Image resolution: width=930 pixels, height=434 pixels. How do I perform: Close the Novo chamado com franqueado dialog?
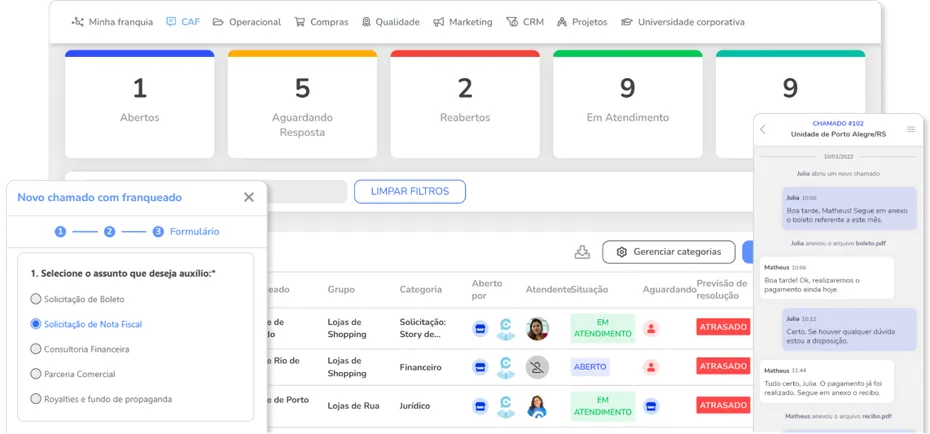(249, 197)
